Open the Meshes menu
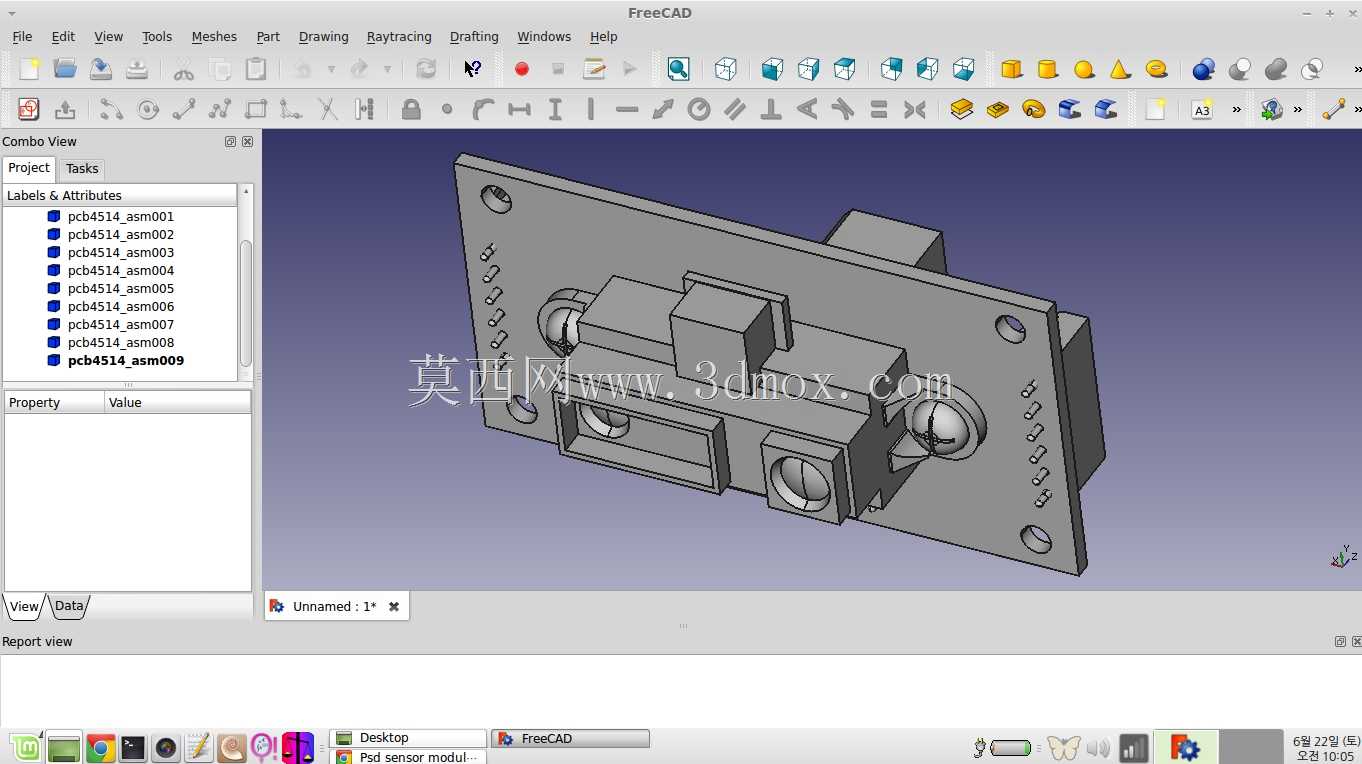The image size is (1362, 764). [214, 37]
